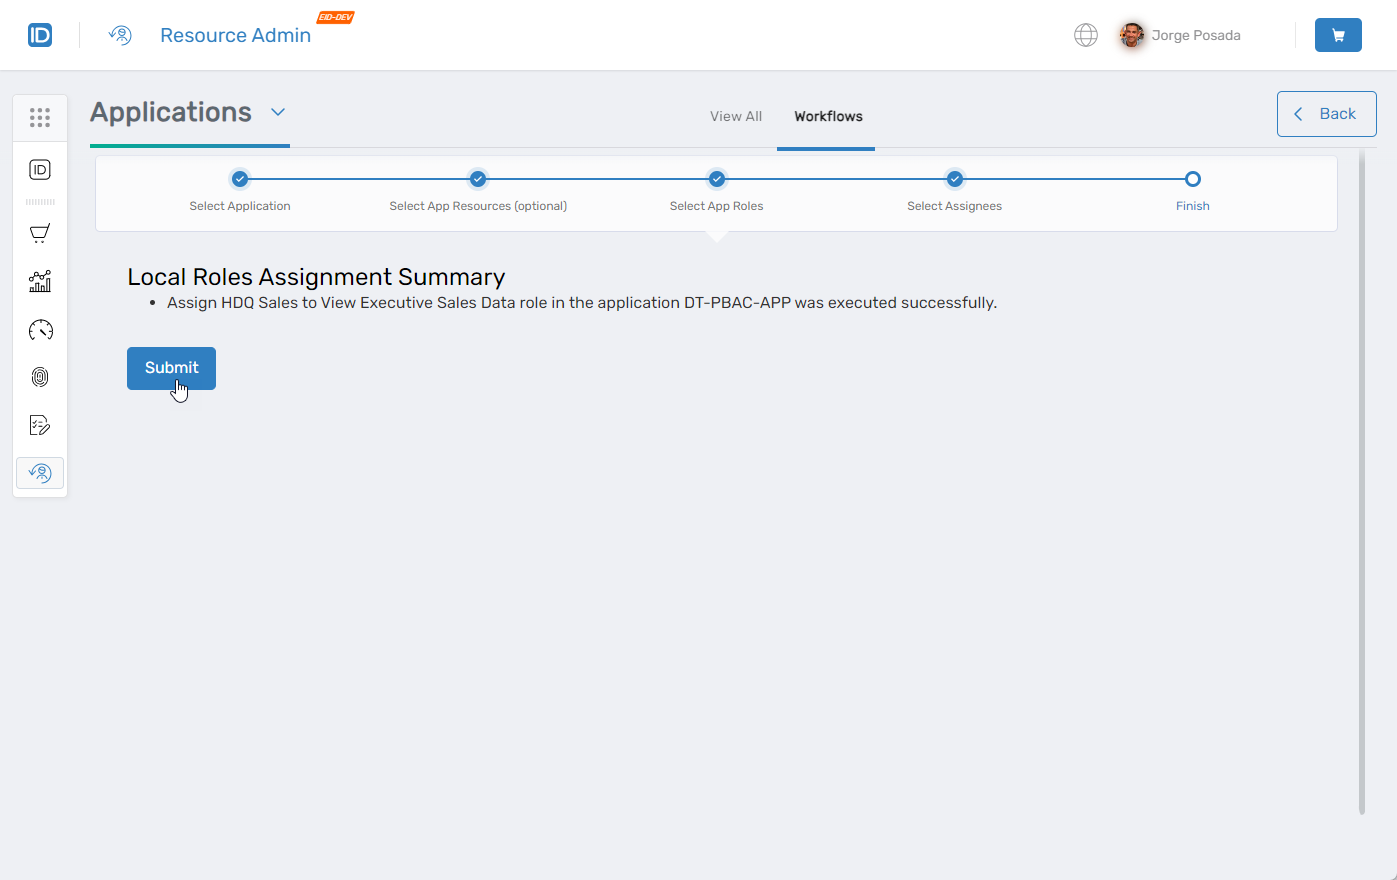Click the highlighted Resource Admin sidebar icon
This screenshot has width=1397, height=880.
pos(40,472)
